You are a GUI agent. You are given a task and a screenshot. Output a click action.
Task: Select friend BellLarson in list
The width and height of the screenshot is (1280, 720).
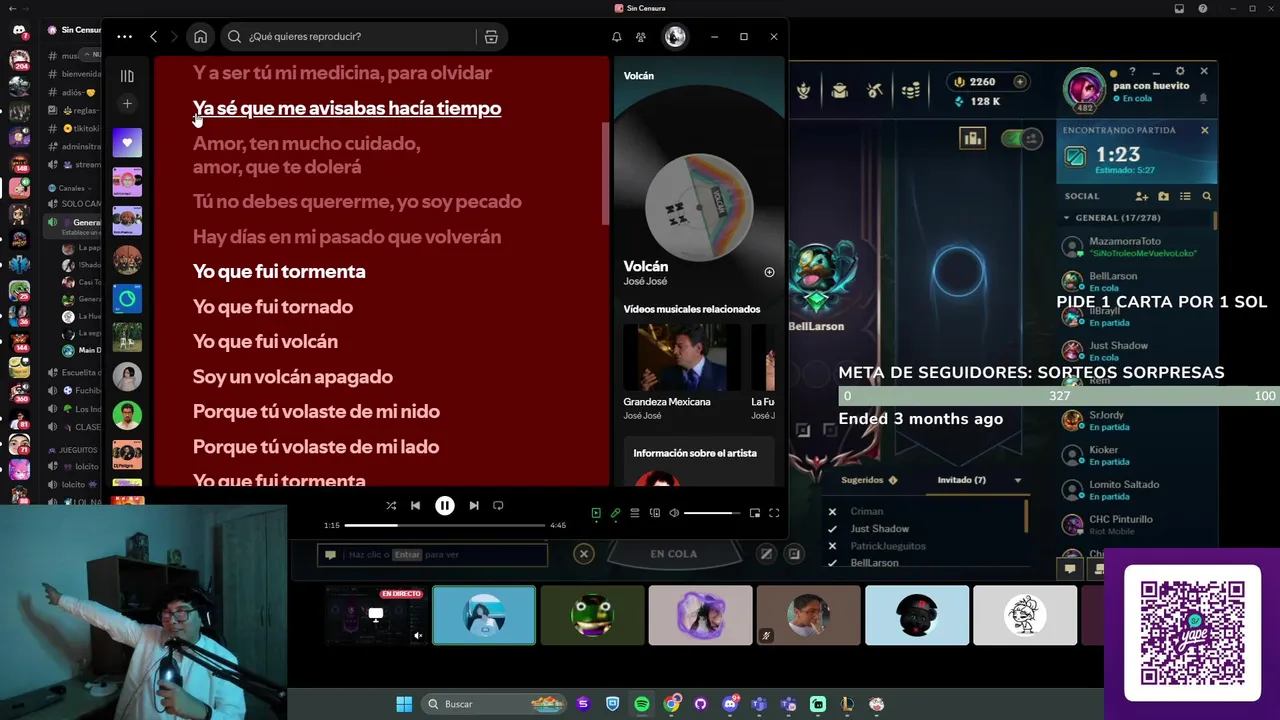1137,281
